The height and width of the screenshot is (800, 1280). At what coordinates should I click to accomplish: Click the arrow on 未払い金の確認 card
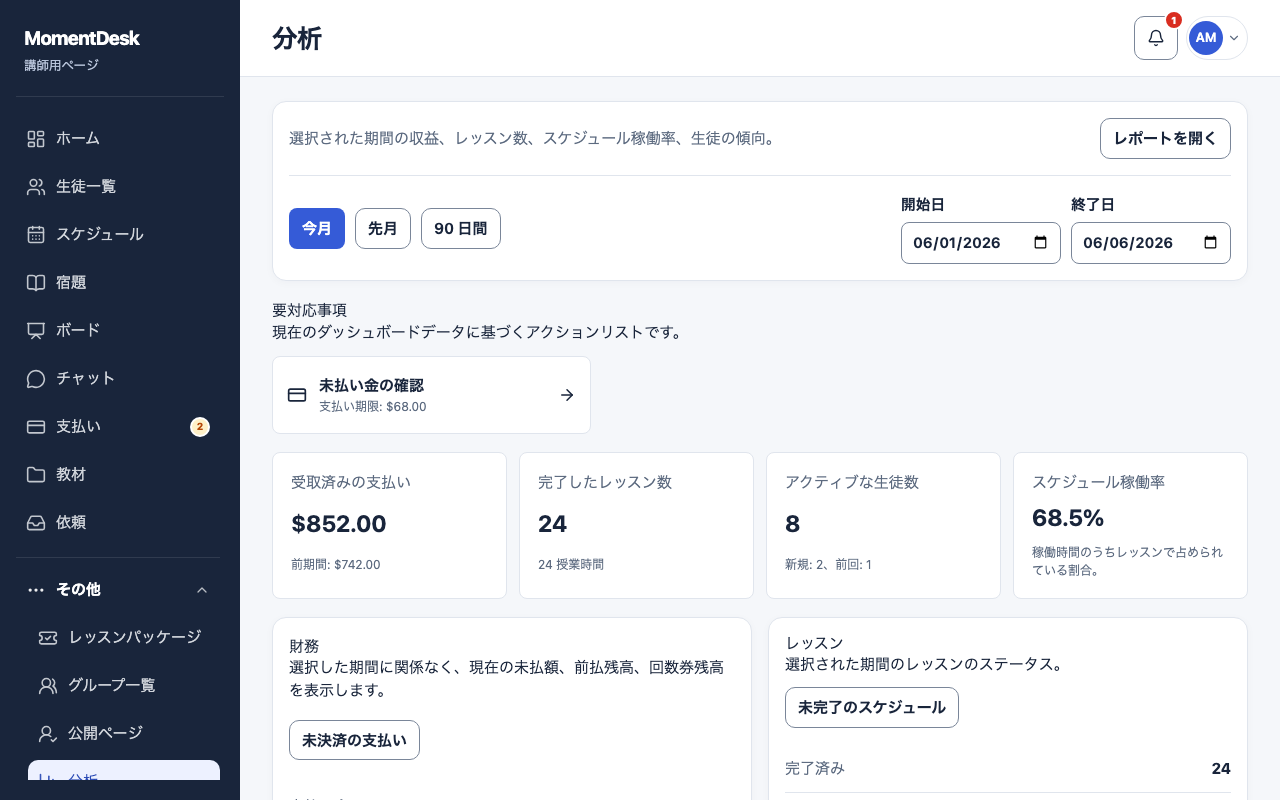point(567,395)
